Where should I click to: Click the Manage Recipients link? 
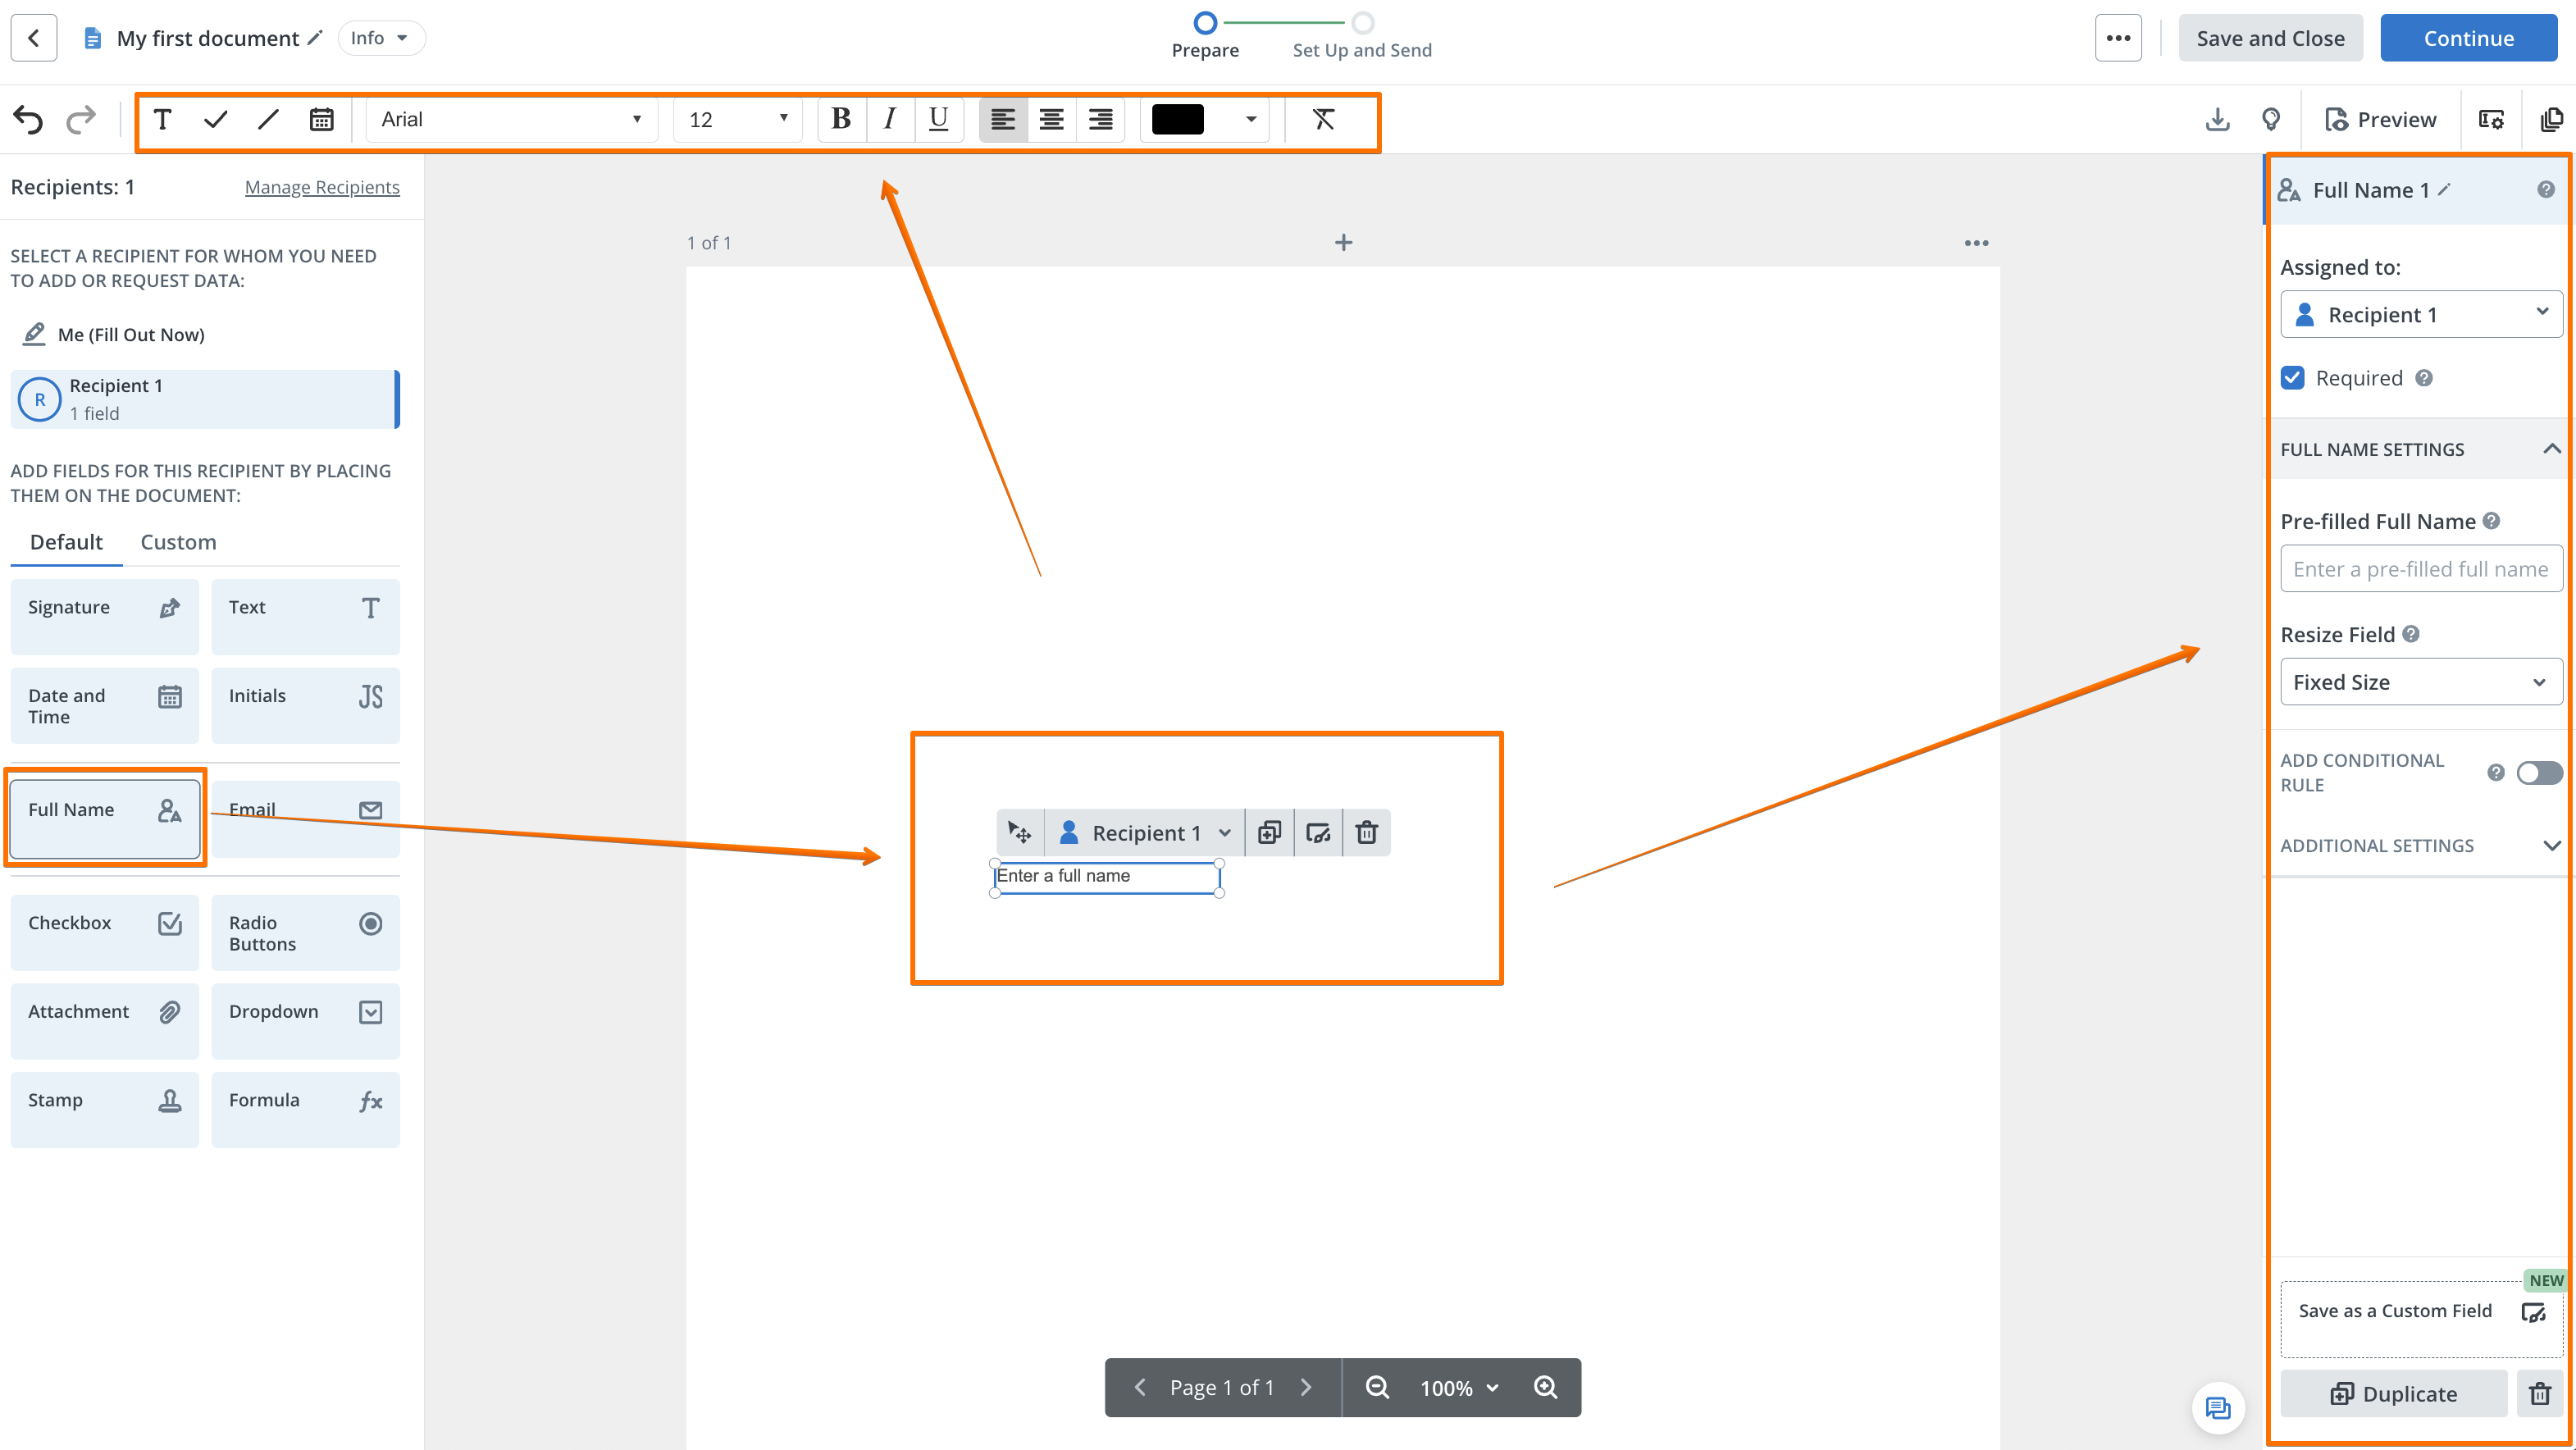pyautogui.click(x=322, y=187)
